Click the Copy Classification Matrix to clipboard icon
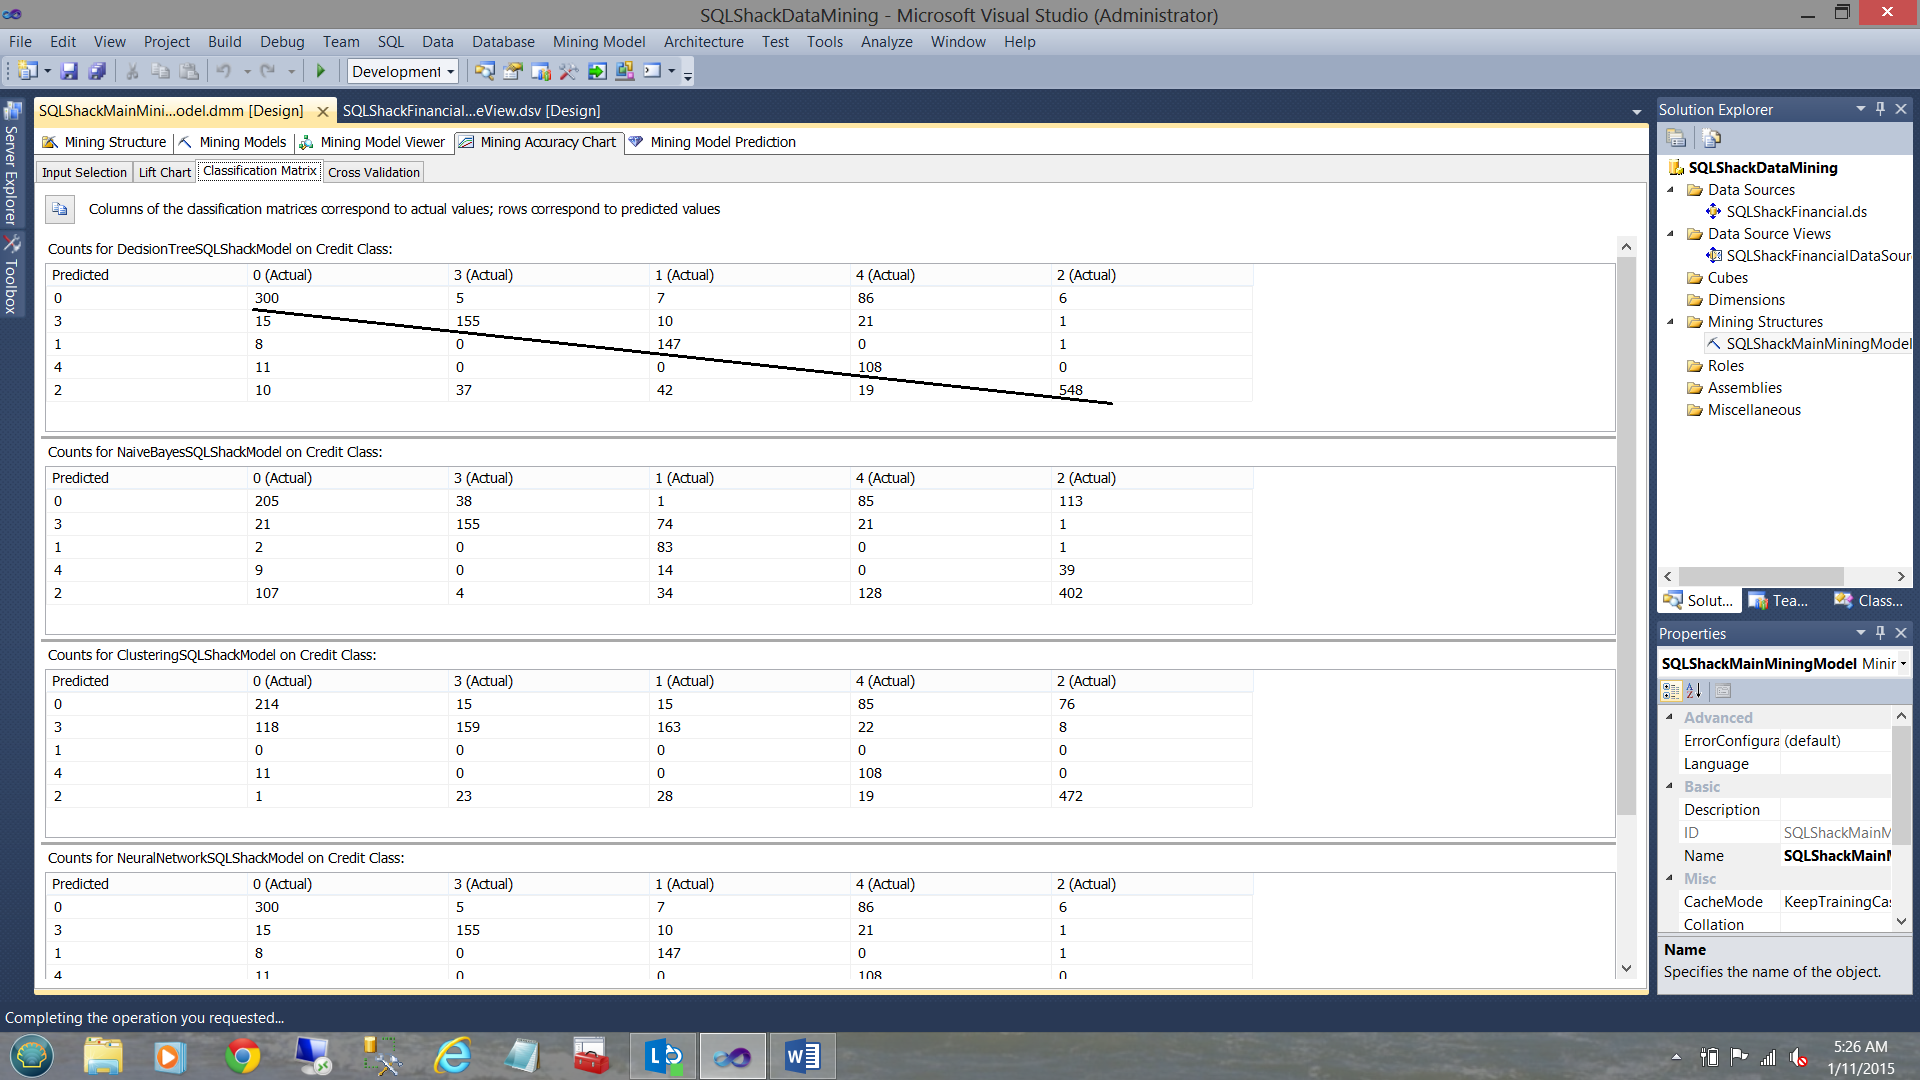 click(60, 209)
